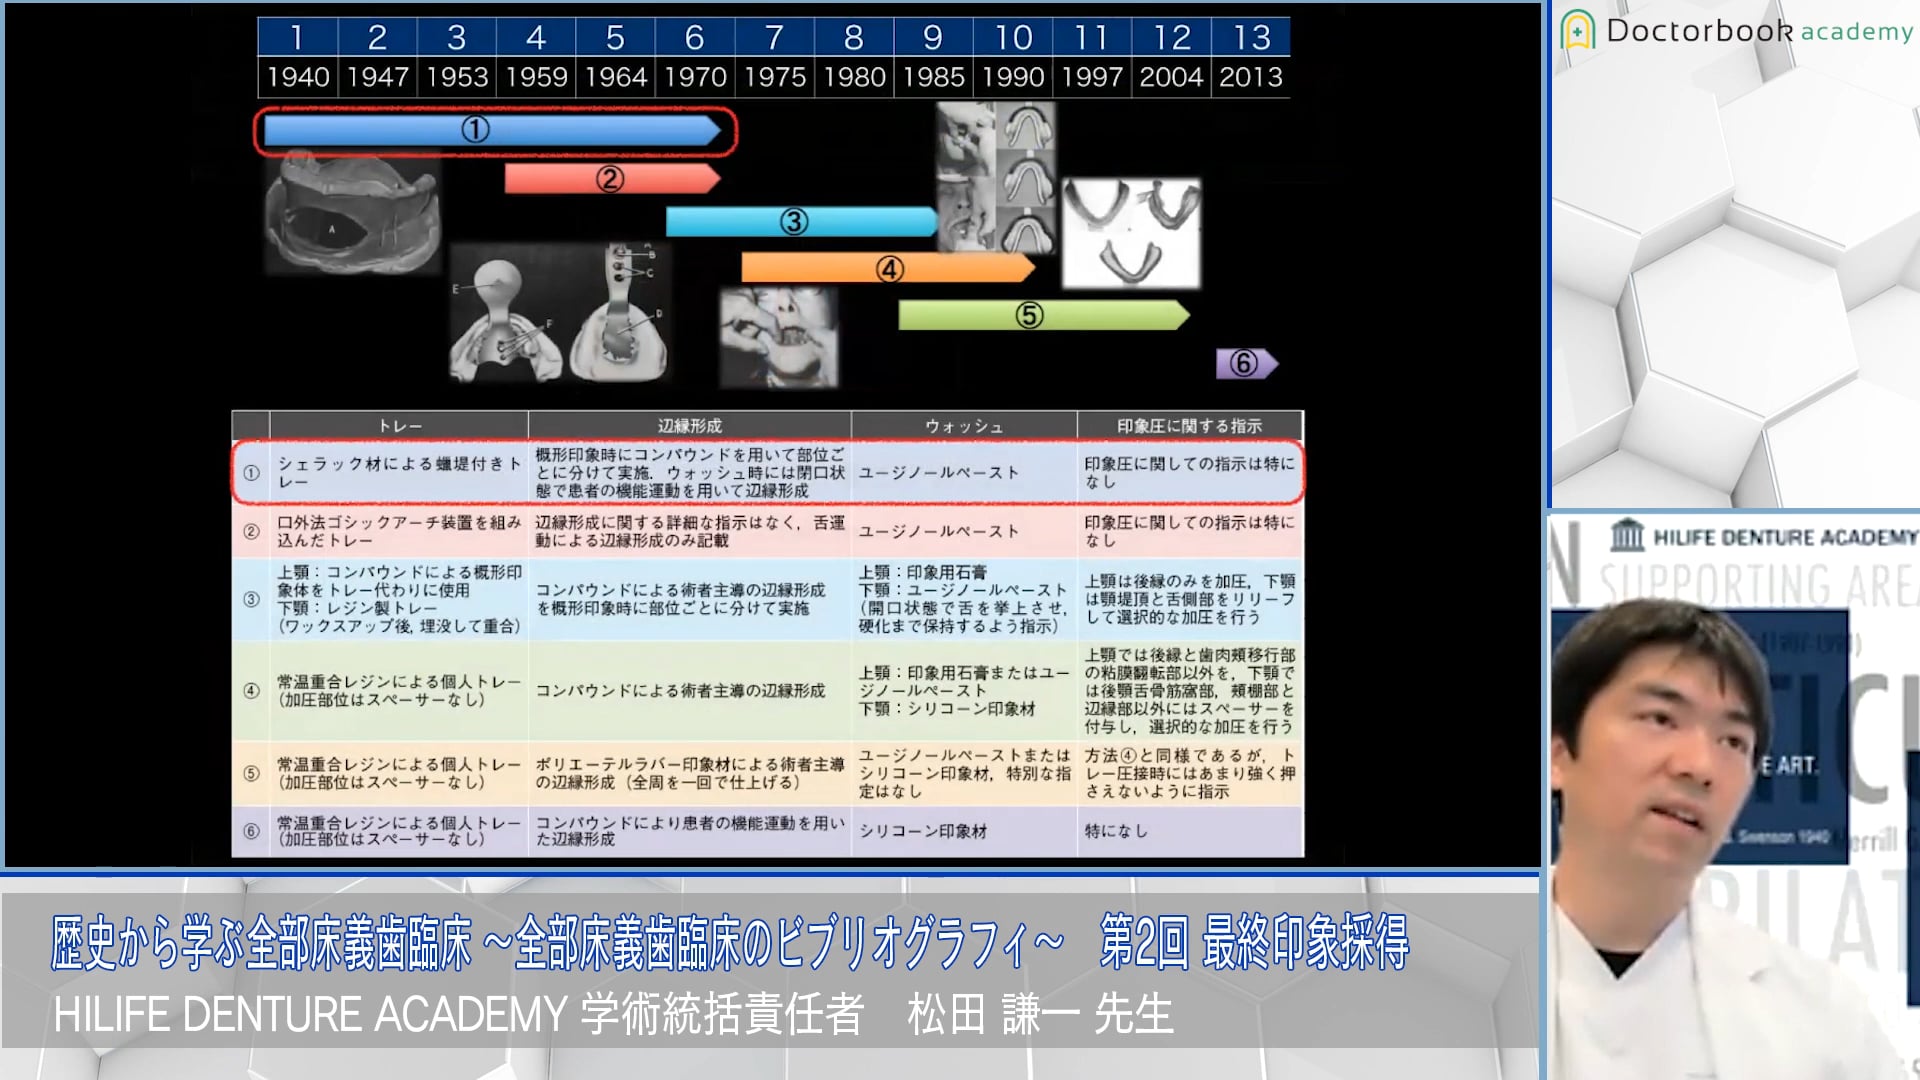The width and height of the screenshot is (1920, 1080).
Task: Click 方法④と同様であるが instruction cell
Action: pyautogui.click(x=1190, y=773)
